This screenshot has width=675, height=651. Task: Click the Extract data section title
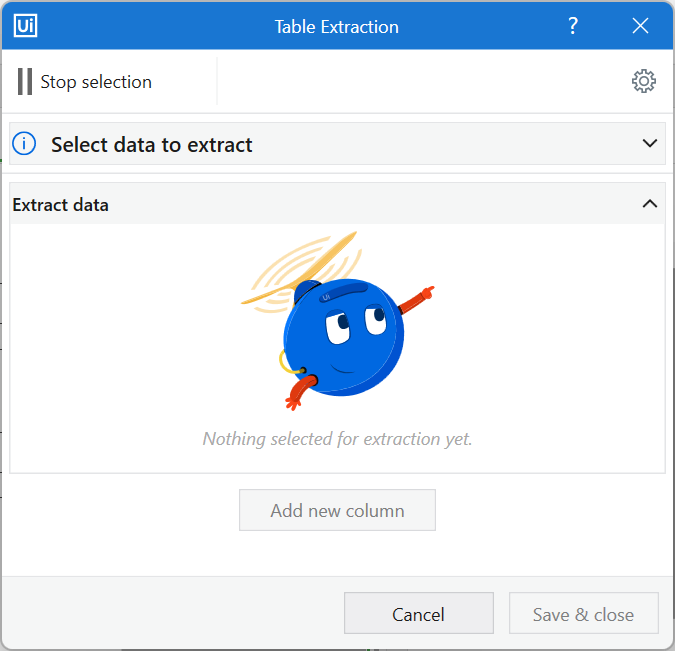pos(61,205)
